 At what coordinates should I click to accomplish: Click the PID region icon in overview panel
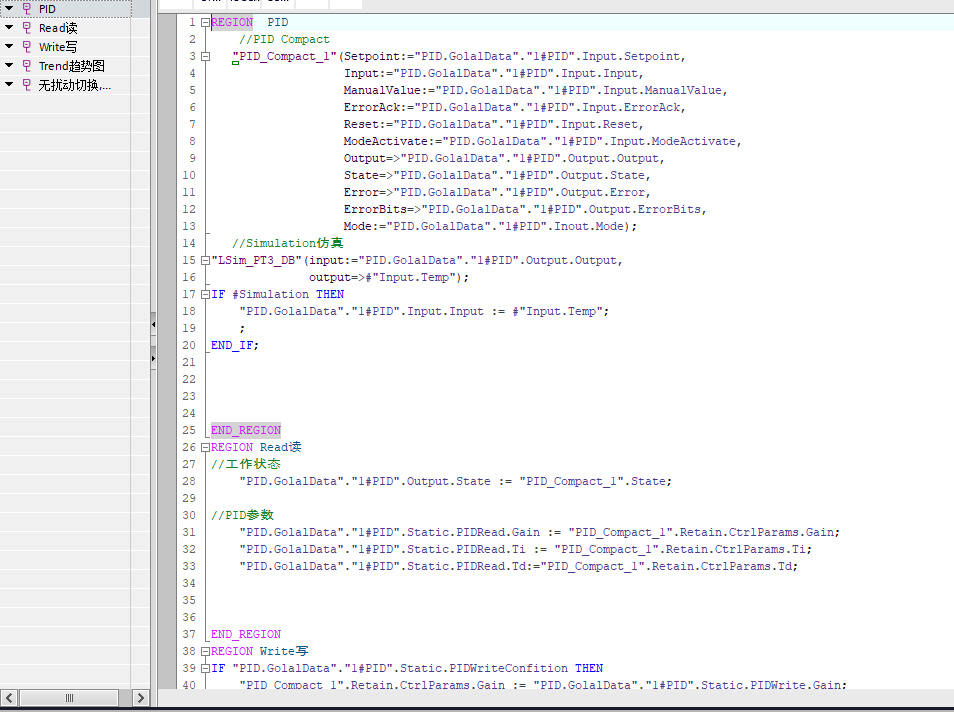(27, 9)
